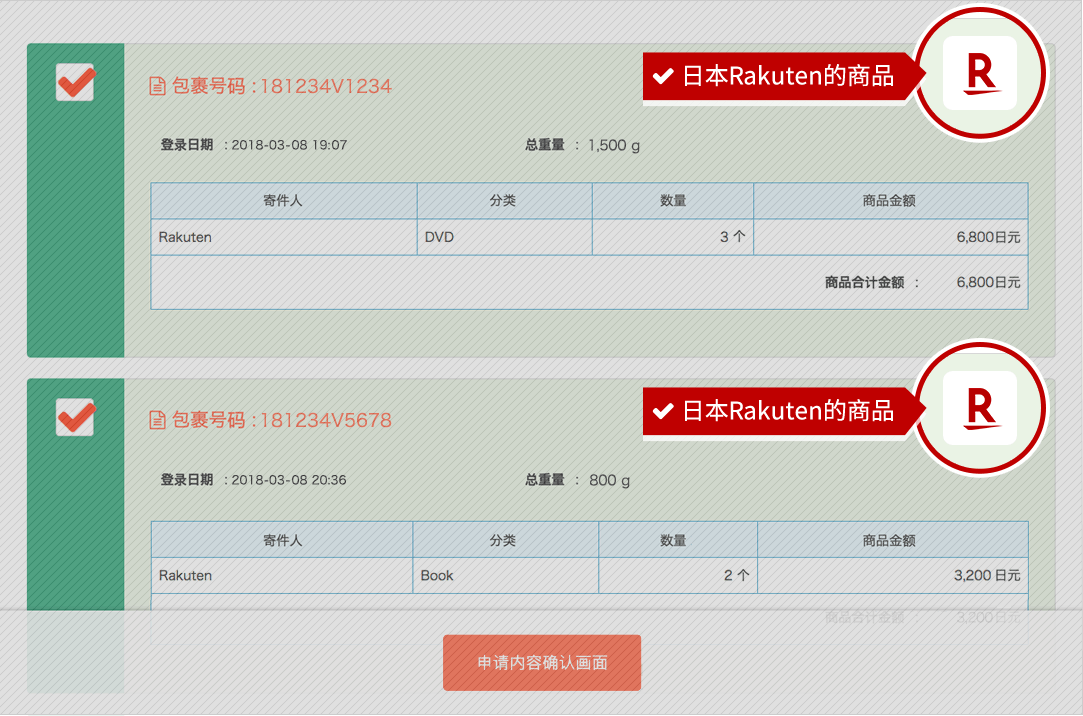Click the Rakuten R logo on the 181234V1234 package
This screenshot has width=1083, height=716.
(x=980, y=73)
